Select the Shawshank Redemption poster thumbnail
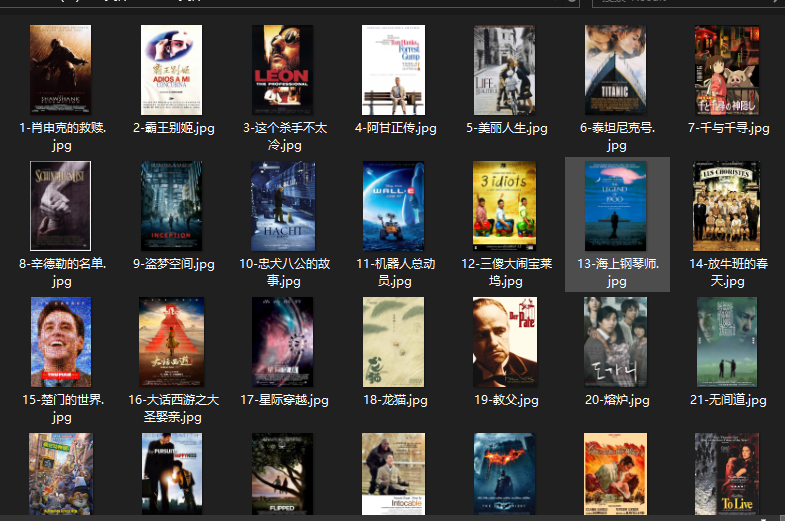 click(x=61, y=70)
